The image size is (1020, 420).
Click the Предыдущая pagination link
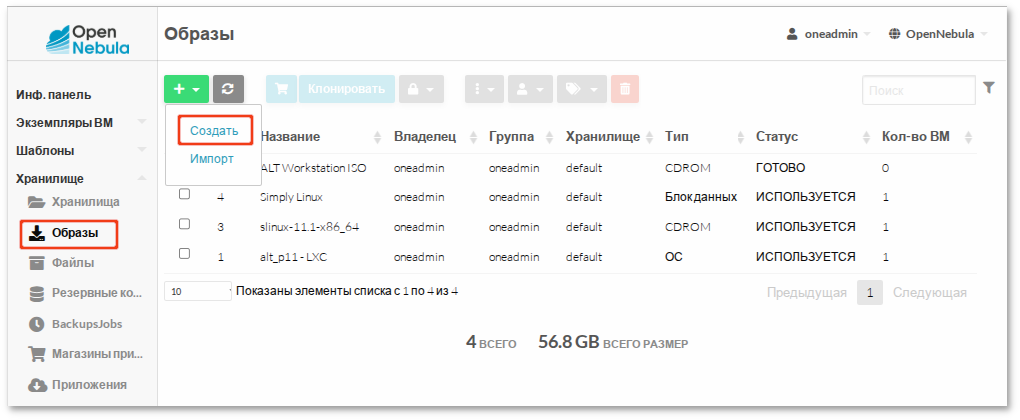[807, 293]
